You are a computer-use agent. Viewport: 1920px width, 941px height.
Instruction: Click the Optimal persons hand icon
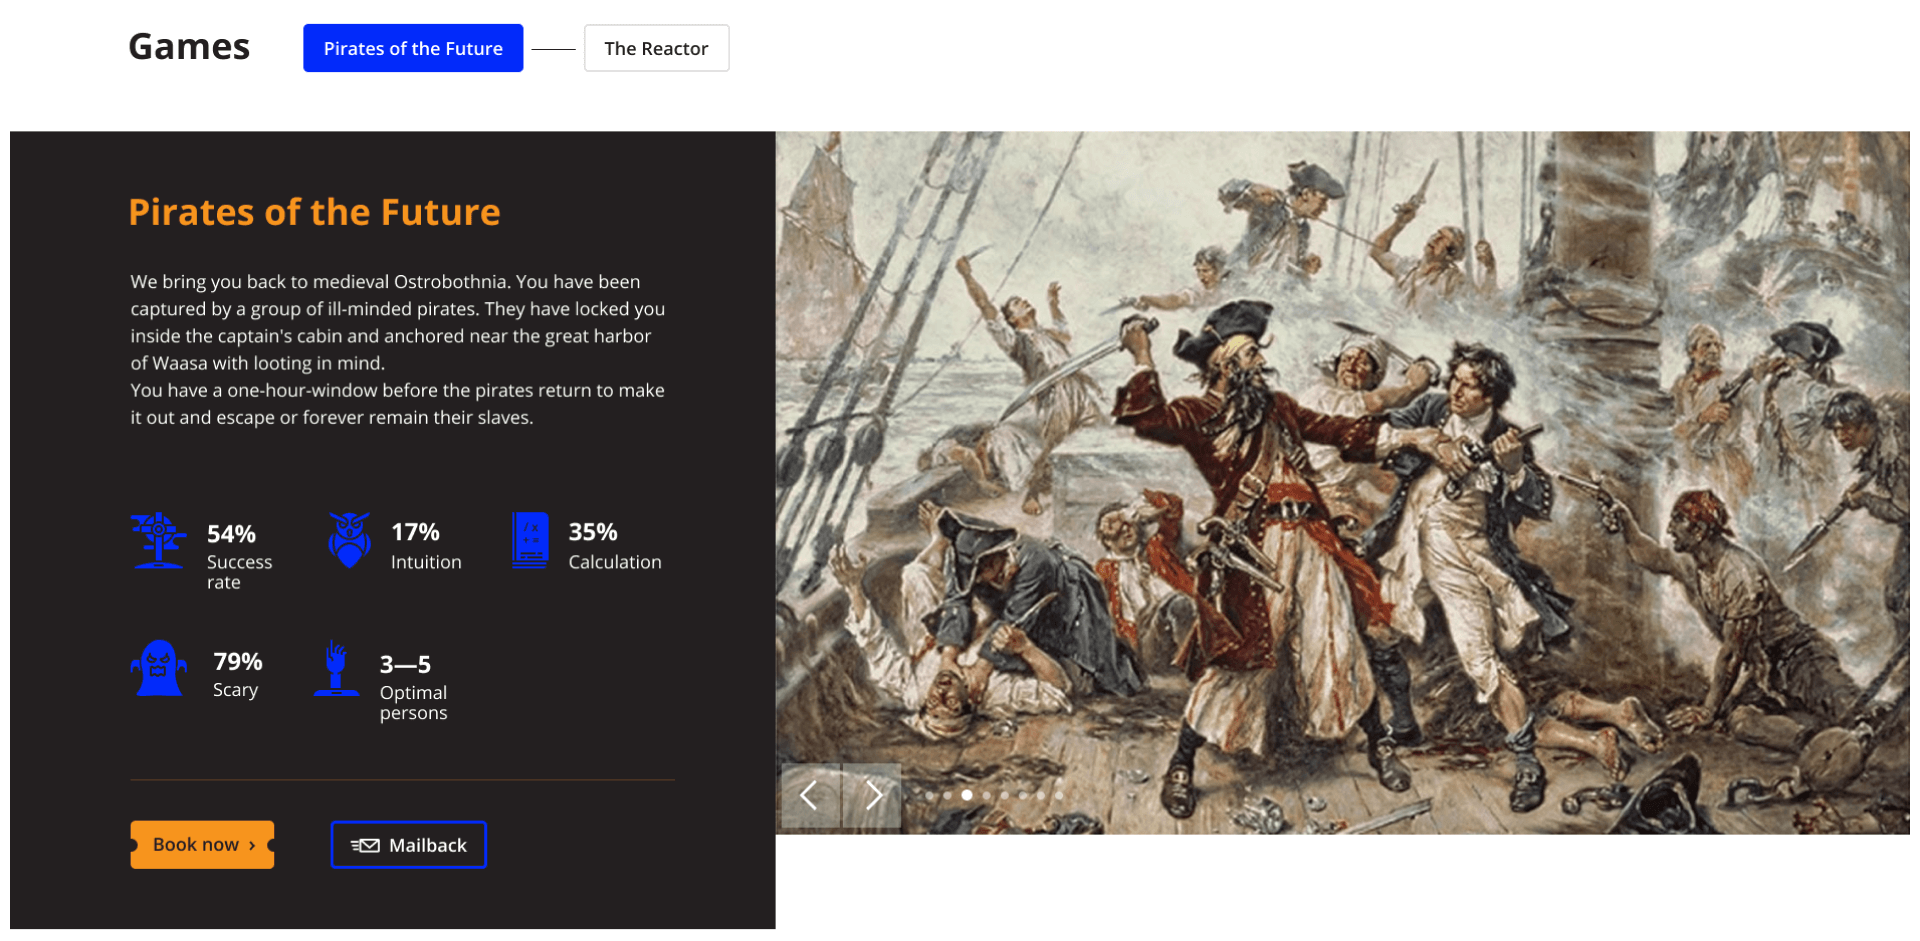336,668
